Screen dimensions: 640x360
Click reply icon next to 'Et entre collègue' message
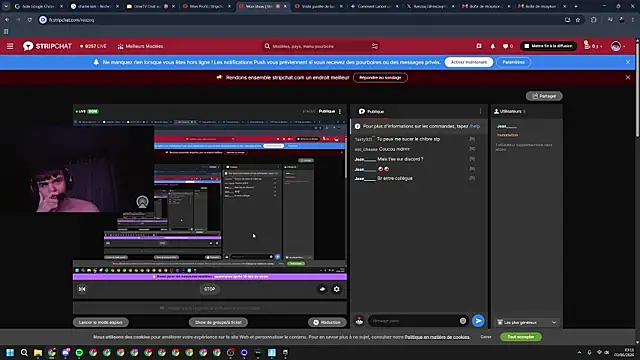point(472,178)
